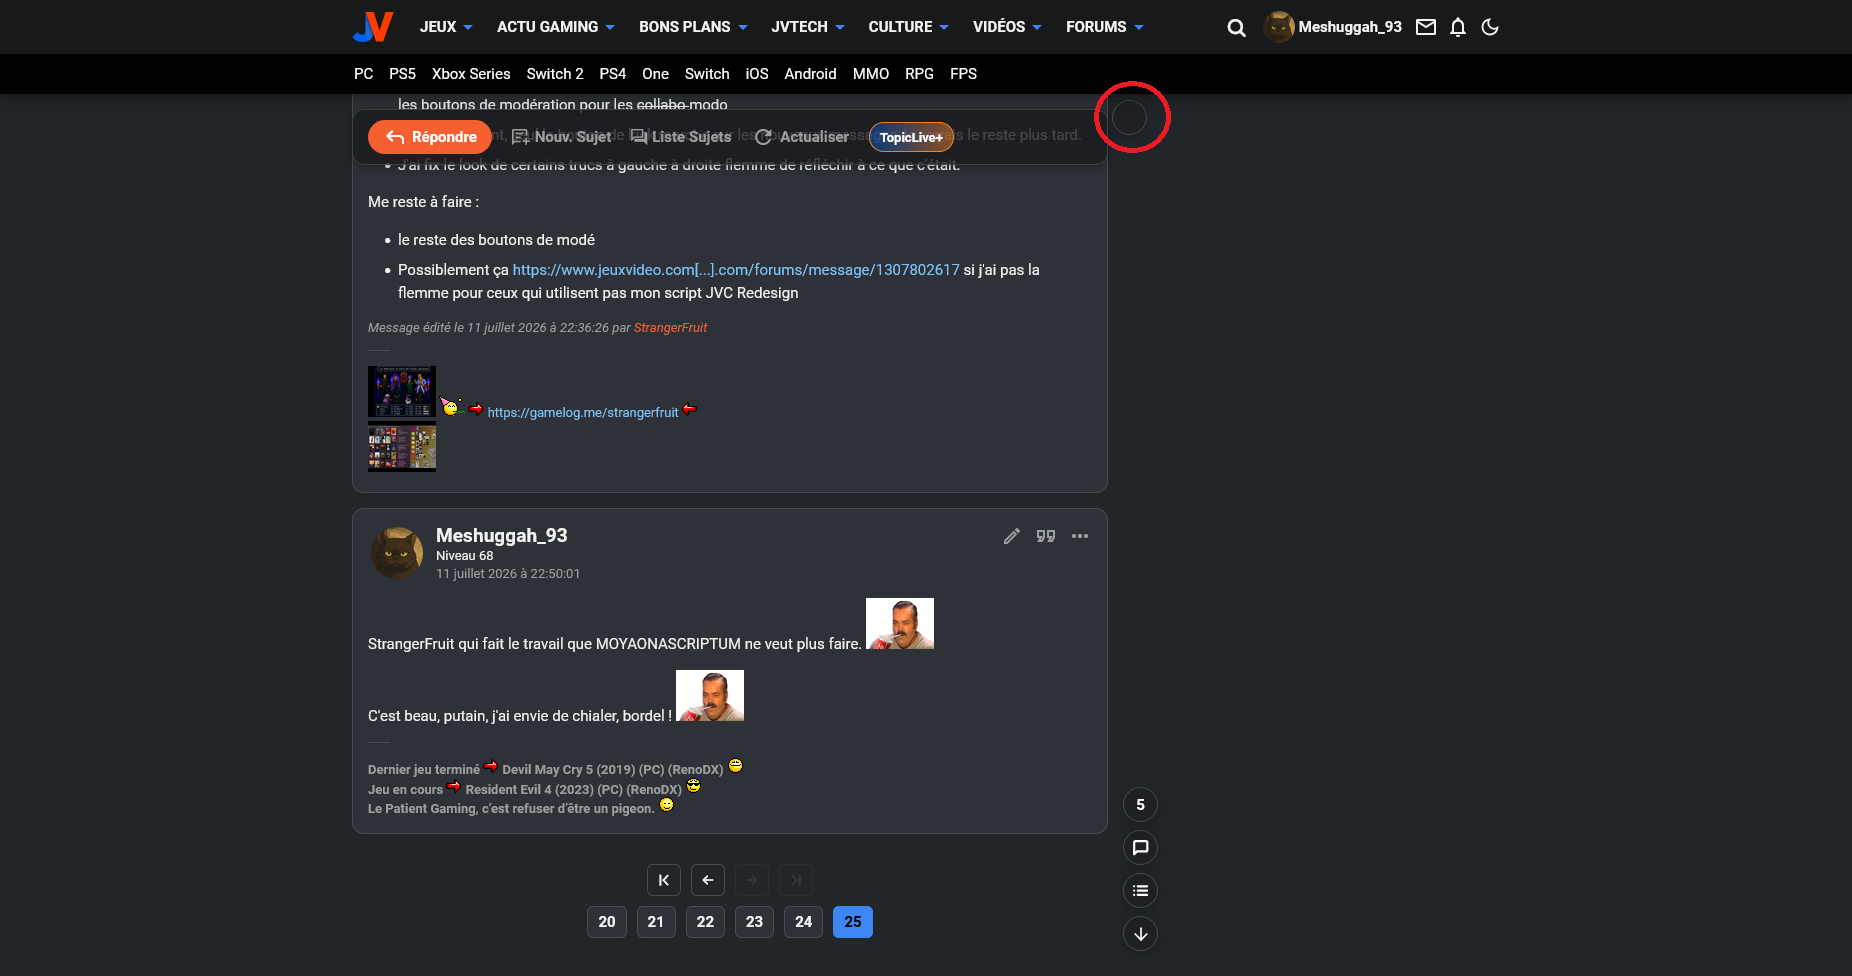Go to page 22

click(x=705, y=922)
